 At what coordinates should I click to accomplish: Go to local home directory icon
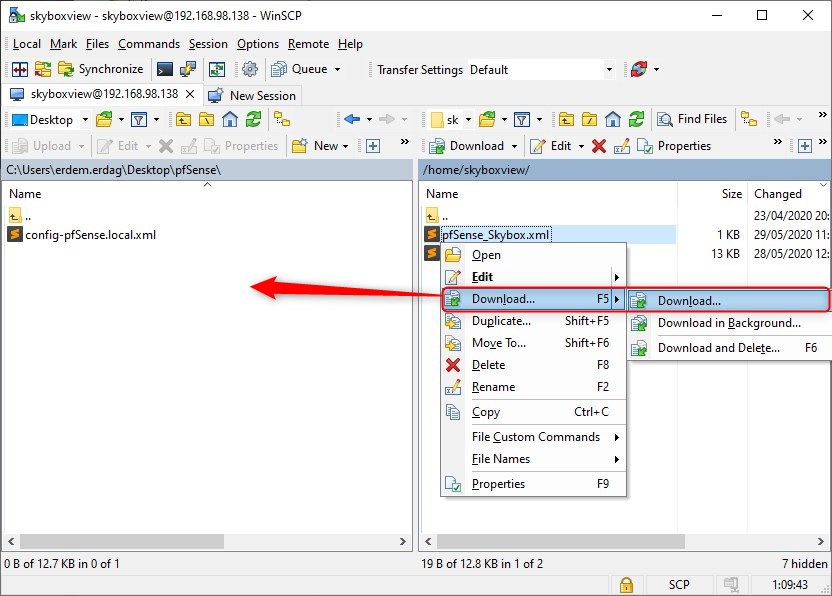click(230, 119)
